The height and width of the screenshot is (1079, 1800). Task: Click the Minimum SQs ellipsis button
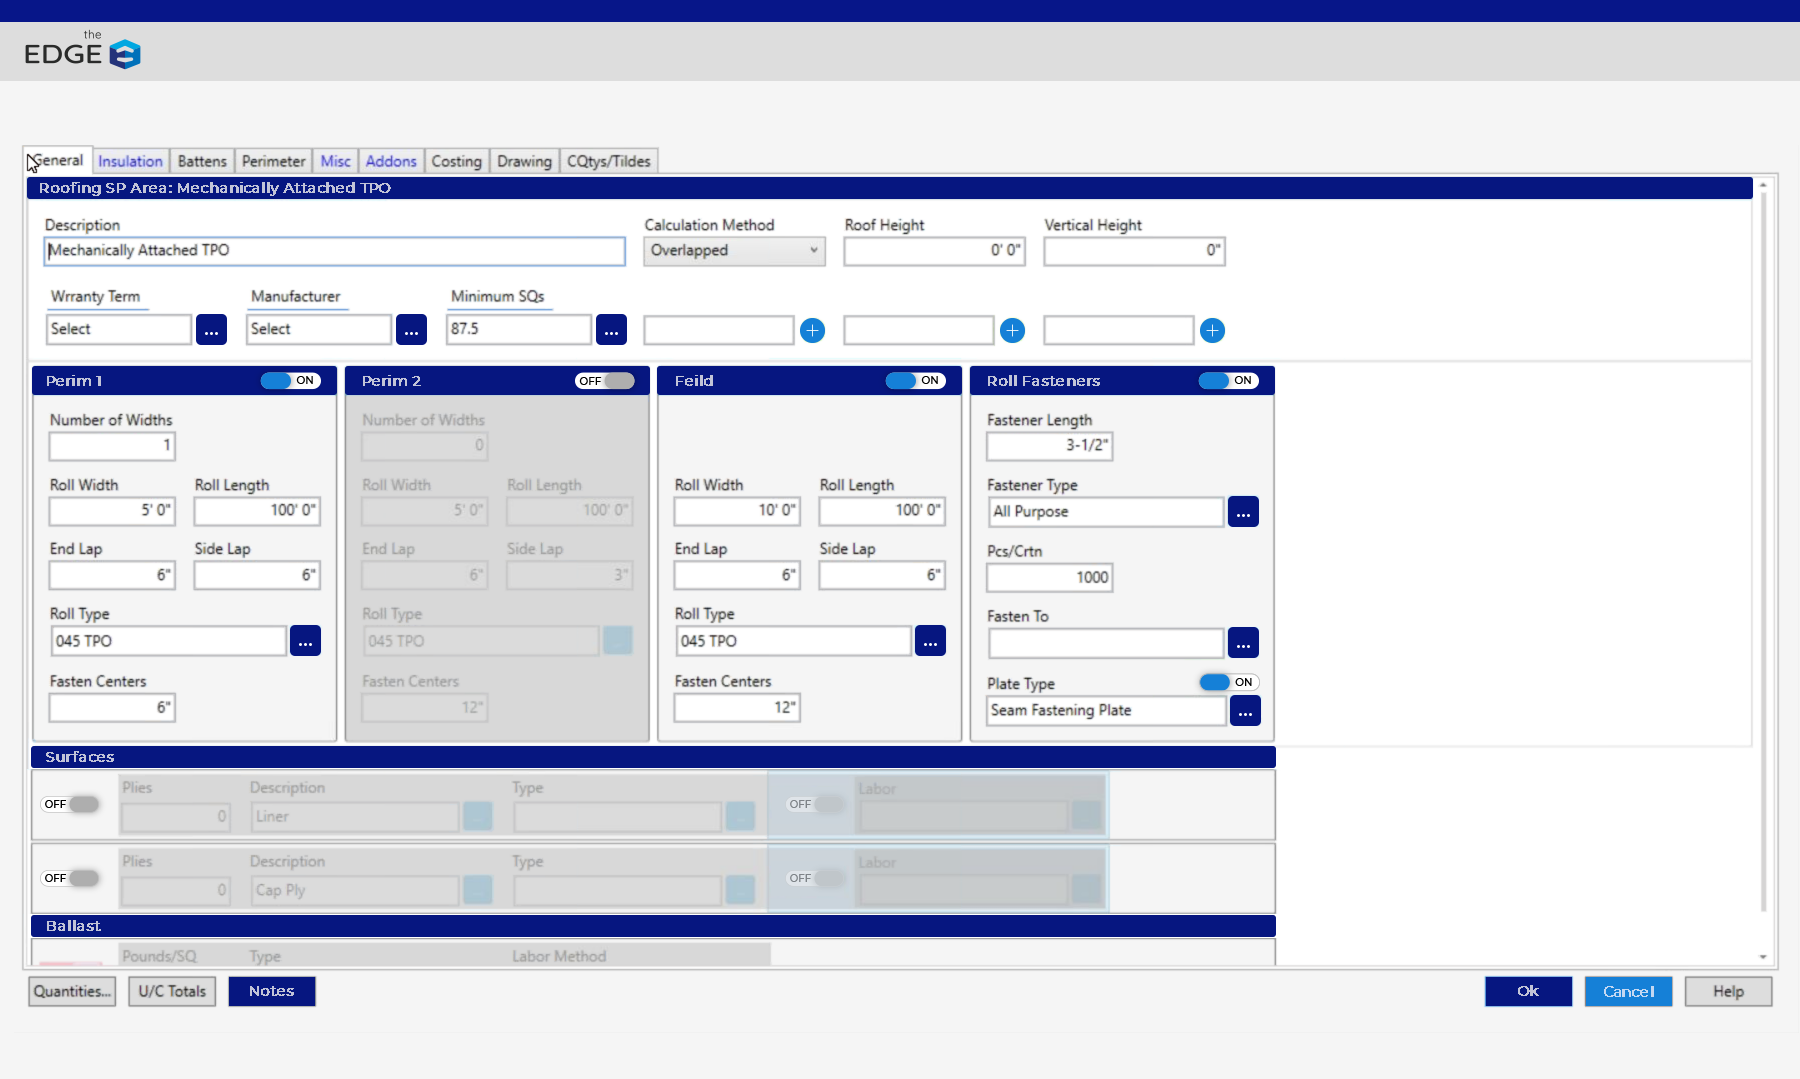click(x=611, y=330)
